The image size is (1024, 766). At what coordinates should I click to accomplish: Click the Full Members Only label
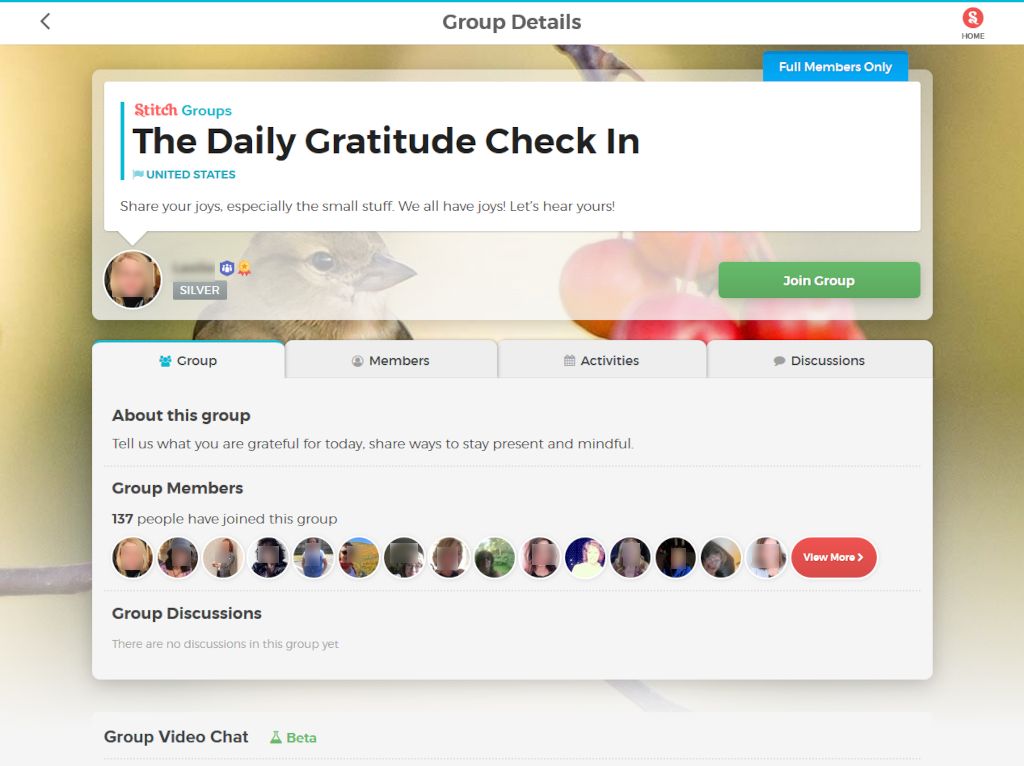835,67
